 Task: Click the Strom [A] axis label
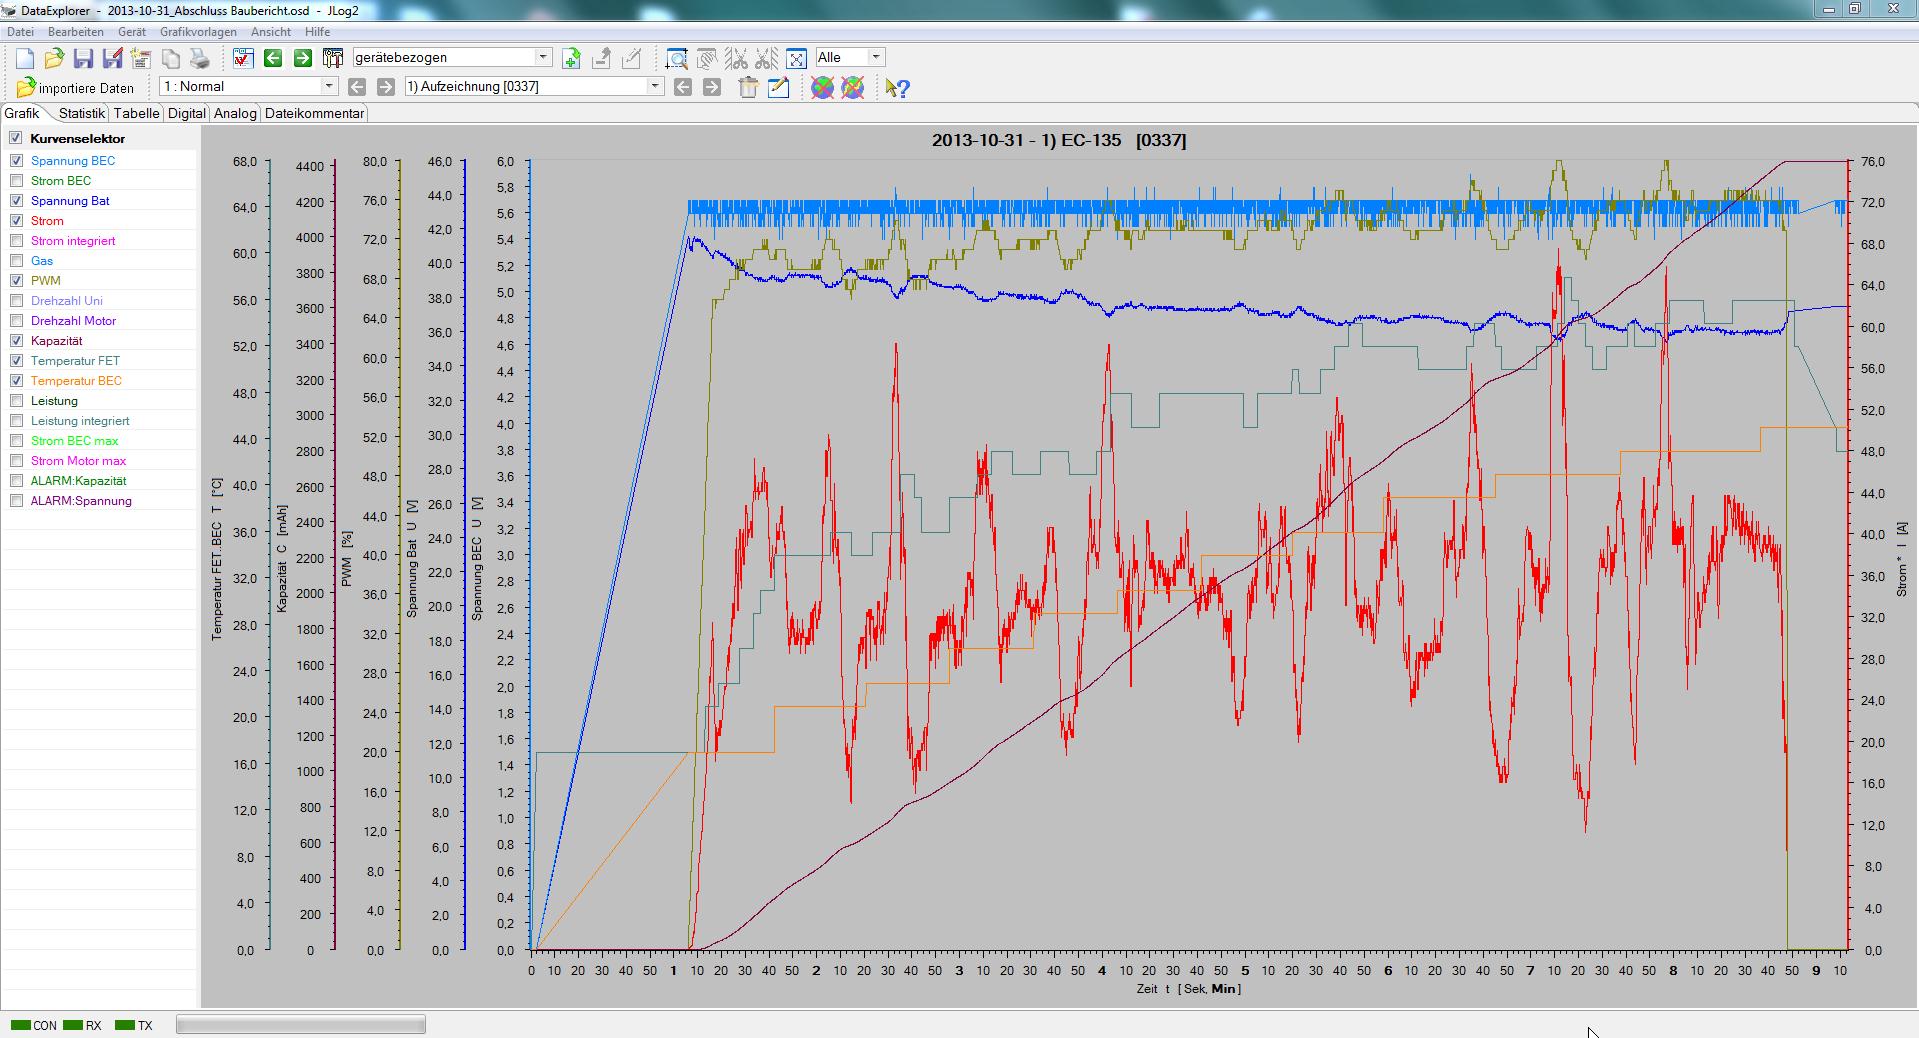(x=1901, y=560)
